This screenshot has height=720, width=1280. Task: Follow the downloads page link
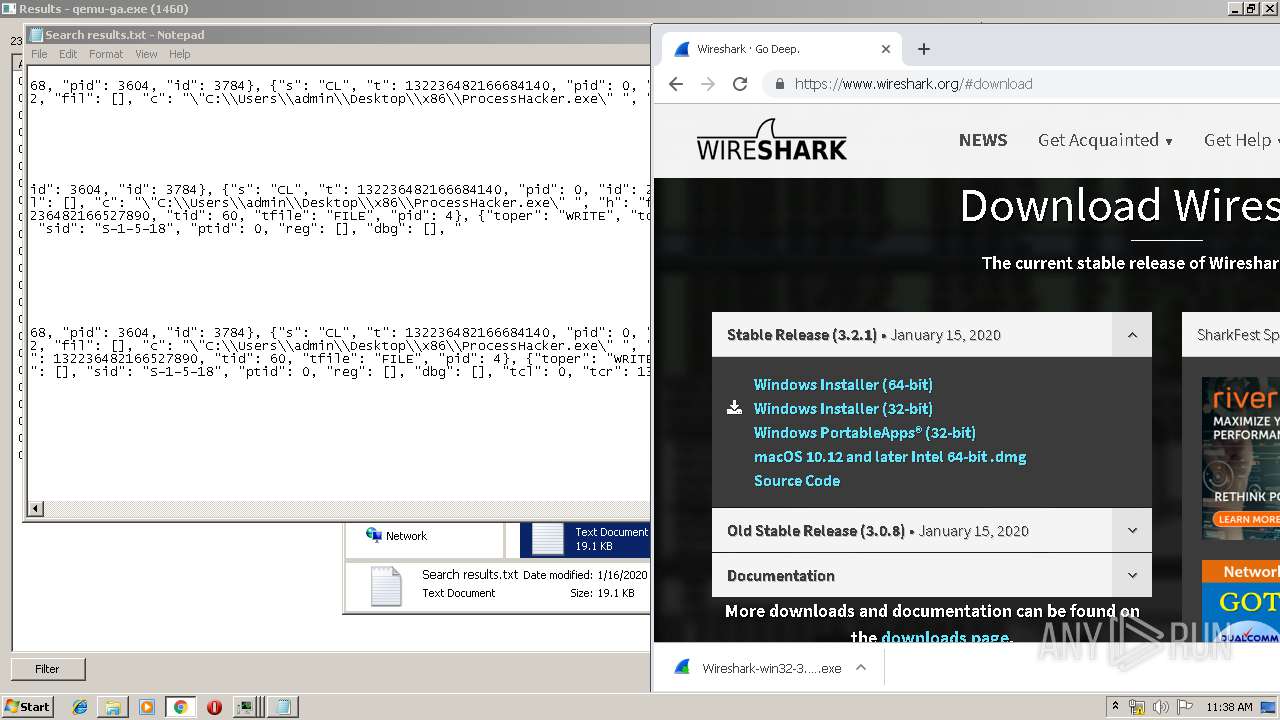(x=945, y=637)
